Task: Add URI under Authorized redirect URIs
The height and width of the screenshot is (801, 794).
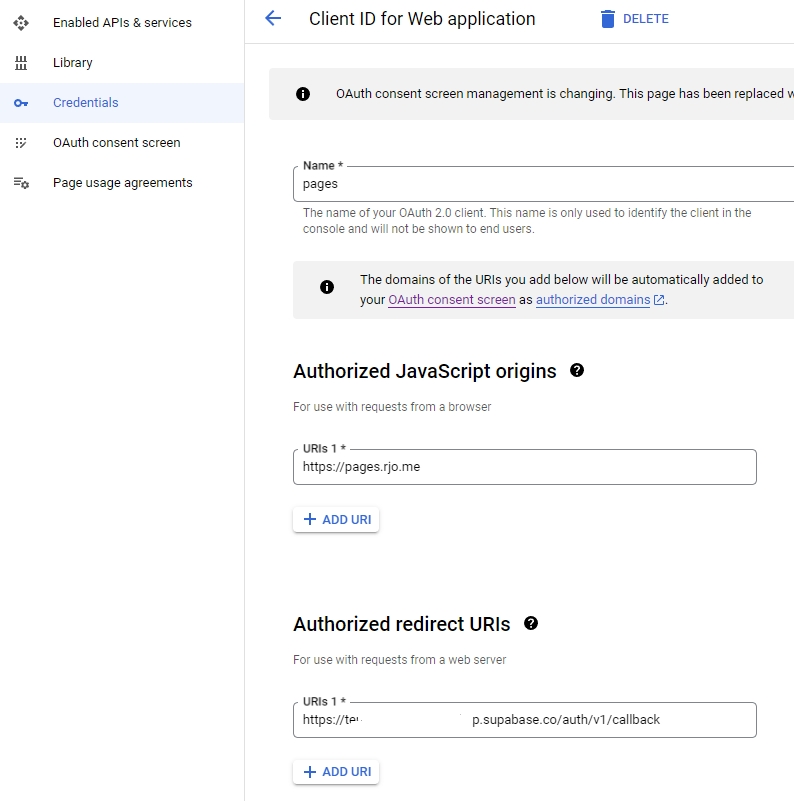Action: click(x=336, y=772)
